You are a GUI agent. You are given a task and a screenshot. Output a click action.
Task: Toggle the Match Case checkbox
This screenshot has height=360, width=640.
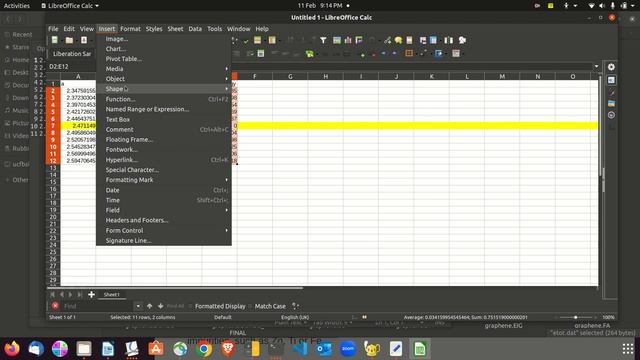point(267,306)
